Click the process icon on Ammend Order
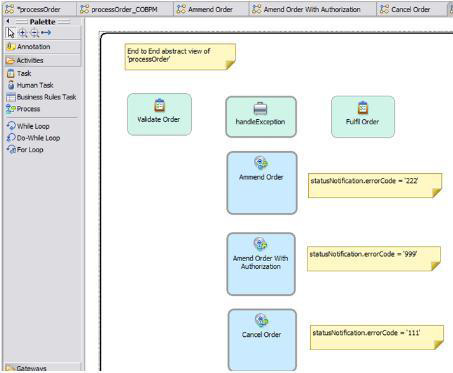The image size is (453, 373). click(x=261, y=163)
